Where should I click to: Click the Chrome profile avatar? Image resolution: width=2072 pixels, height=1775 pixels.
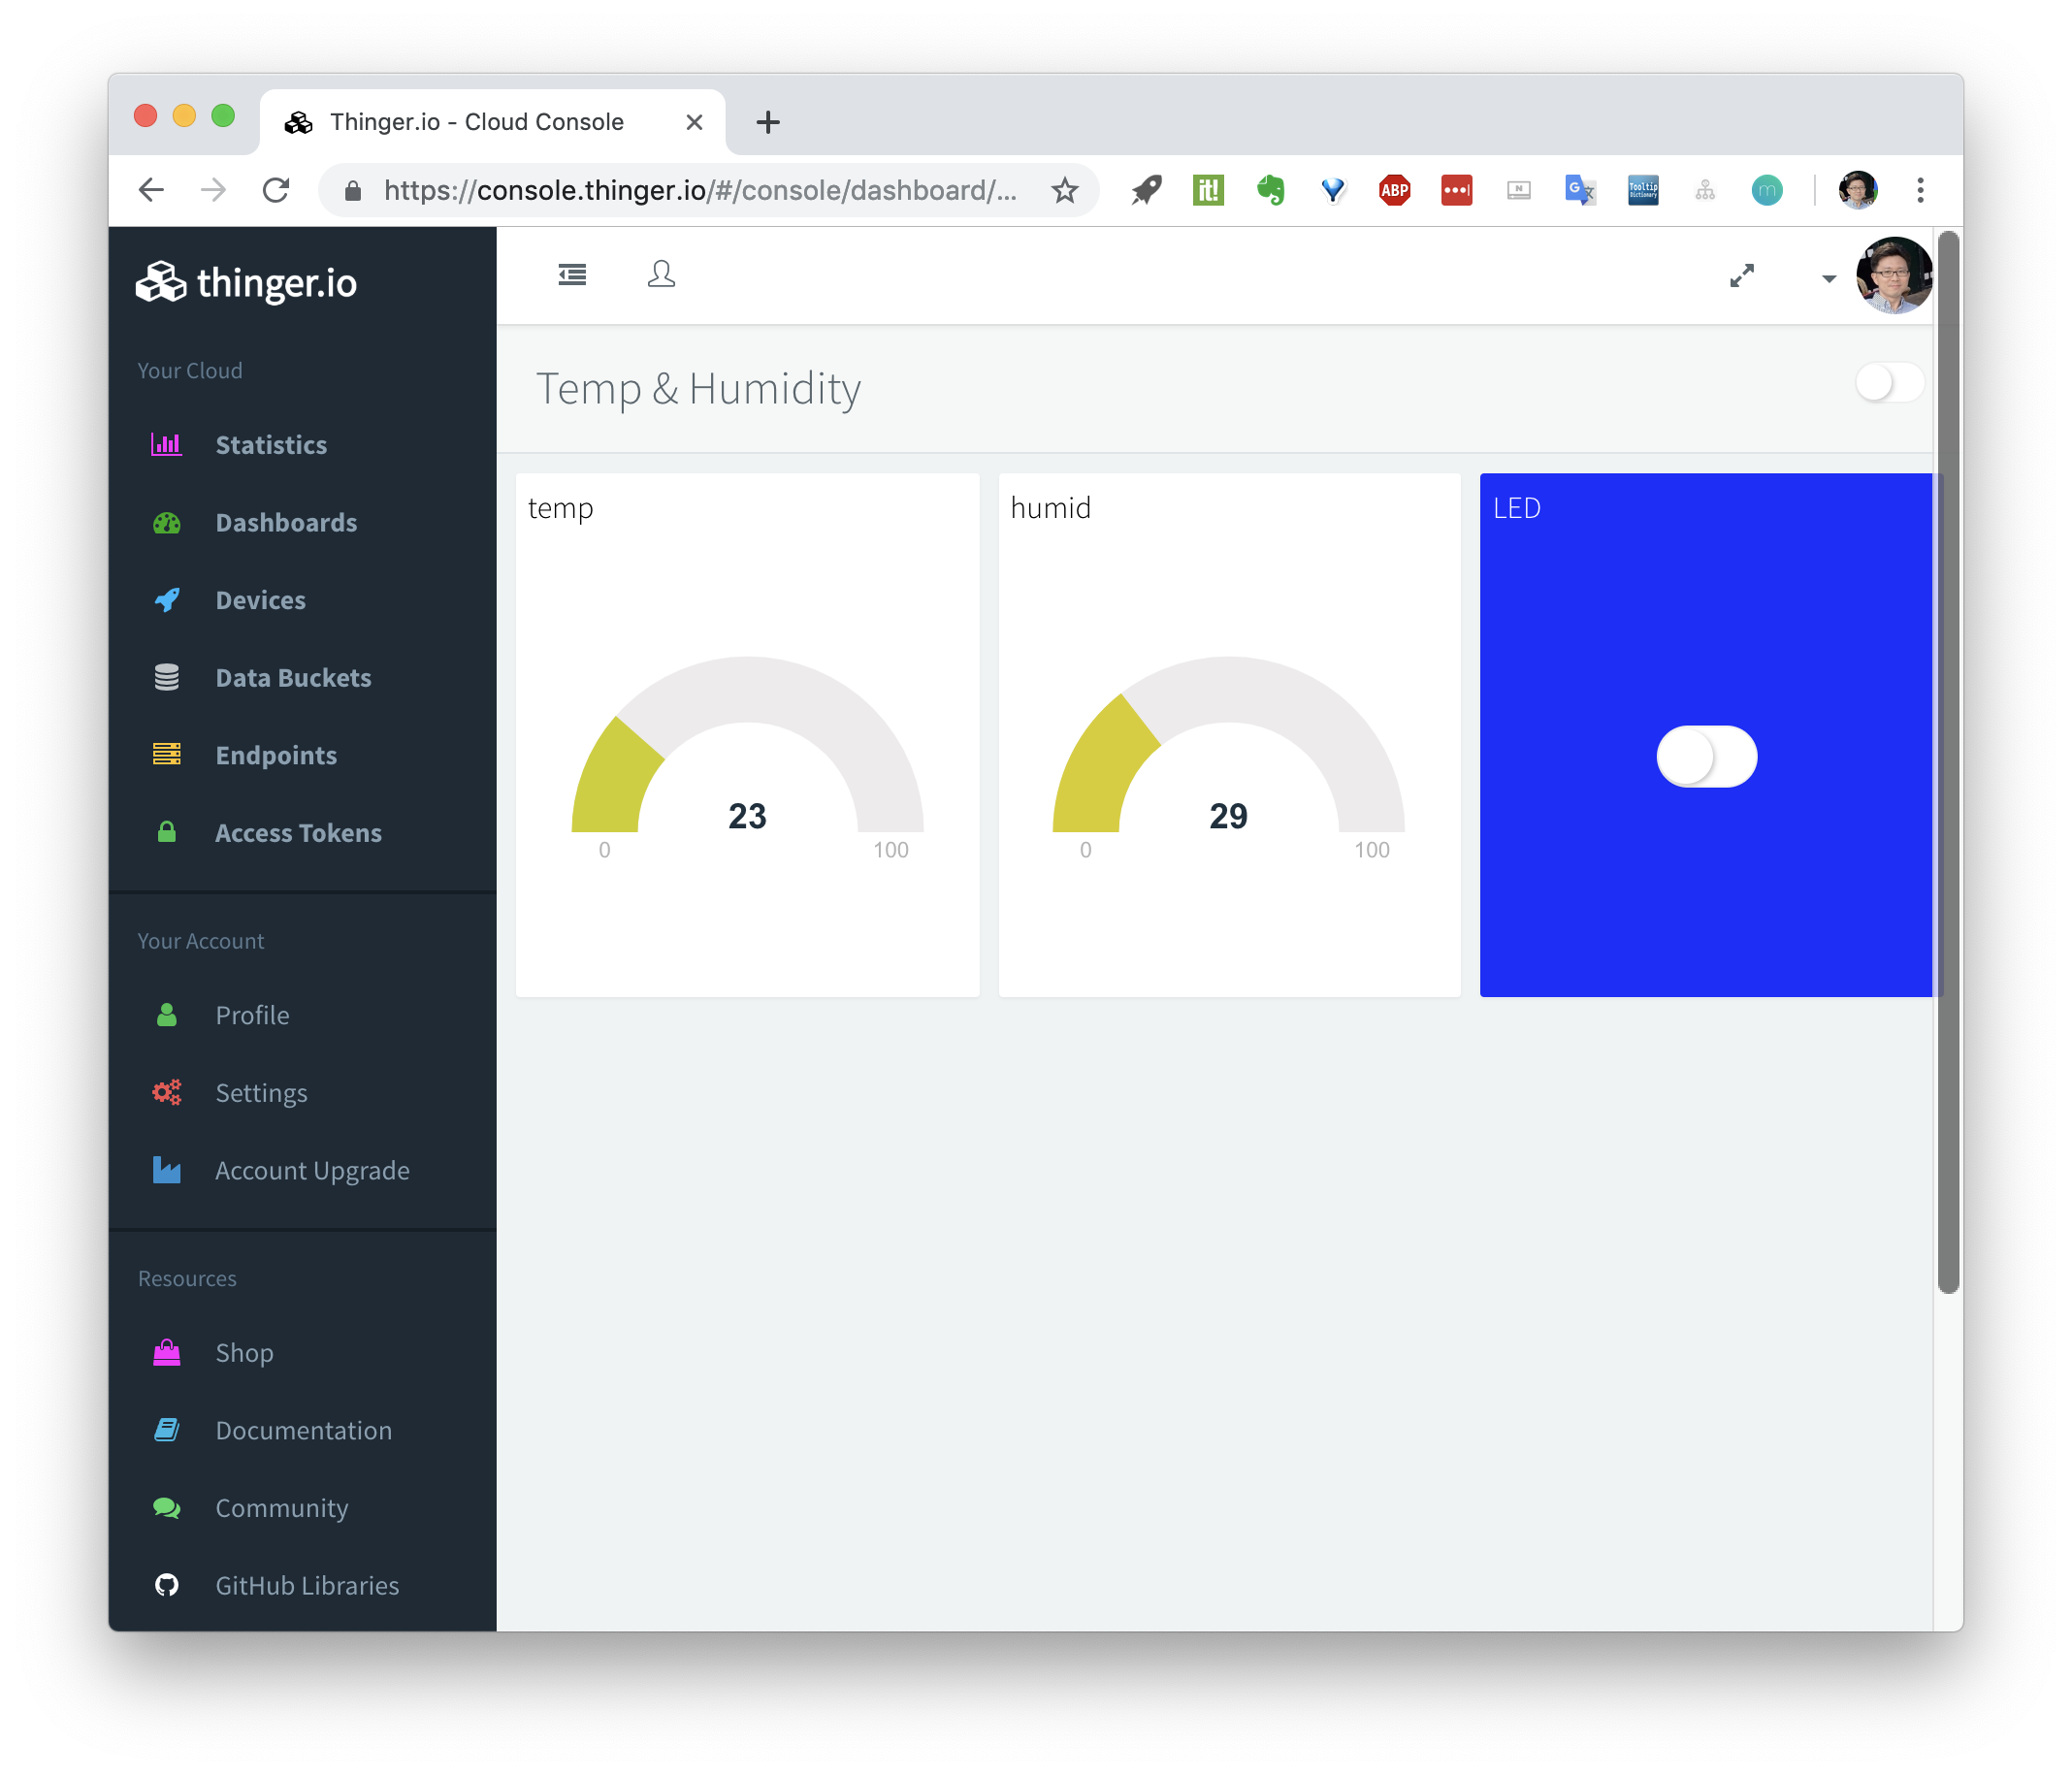(x=1857, y=190)
